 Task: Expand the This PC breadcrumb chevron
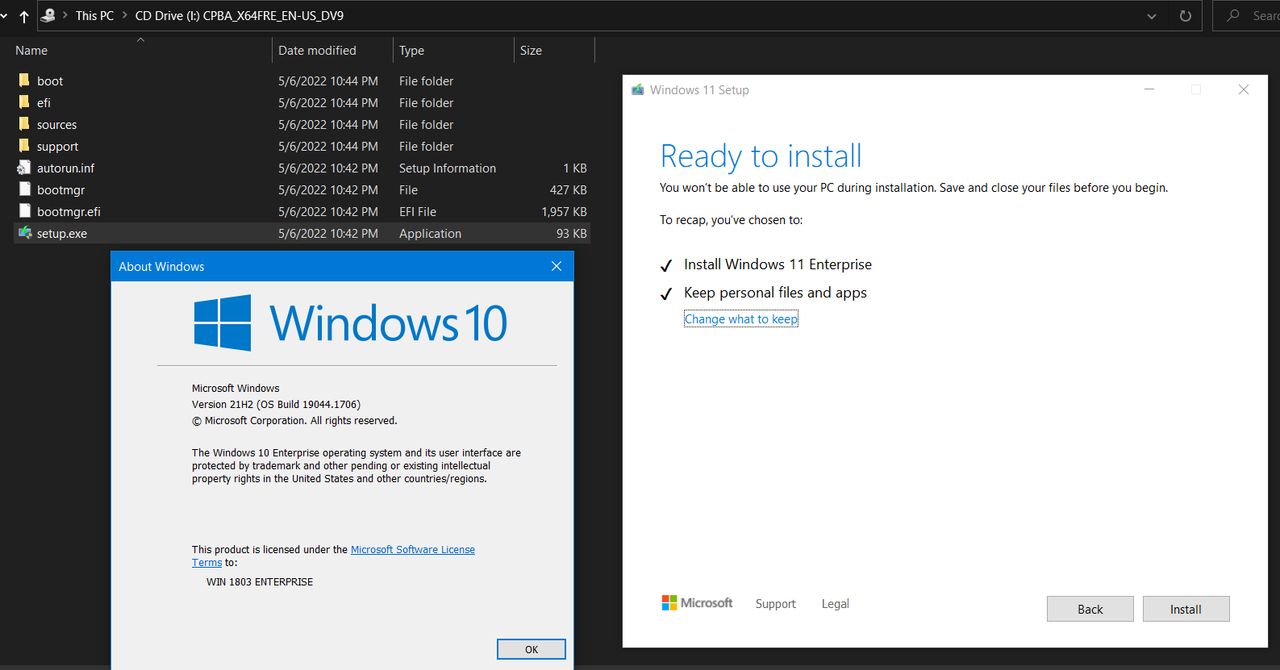click(x=125, y=16)
